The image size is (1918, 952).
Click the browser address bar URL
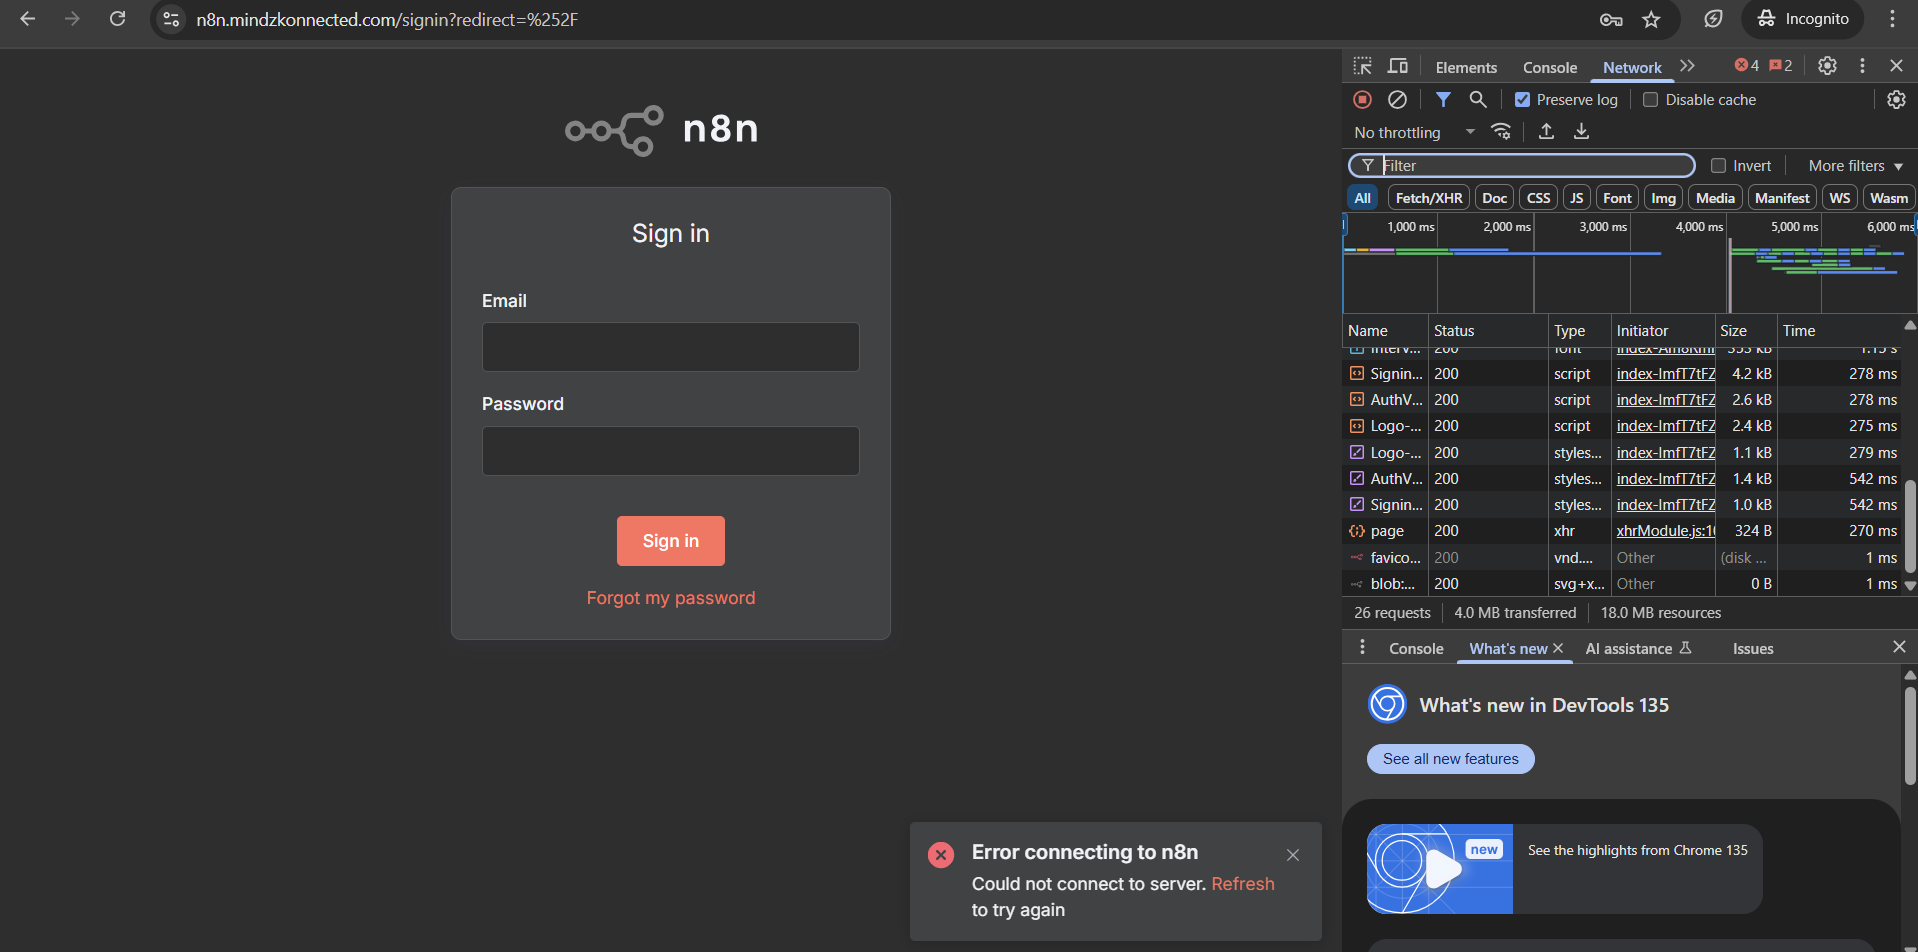coord(387,19)
